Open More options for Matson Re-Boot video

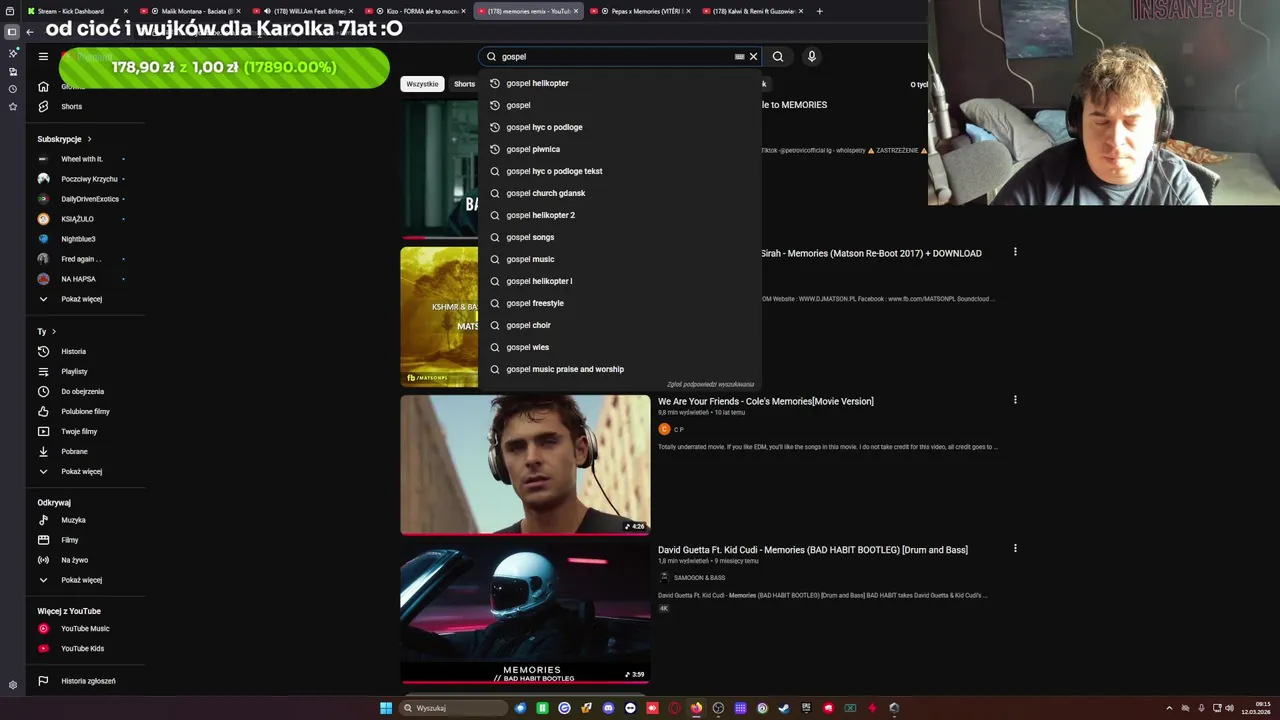point(1015,252)
